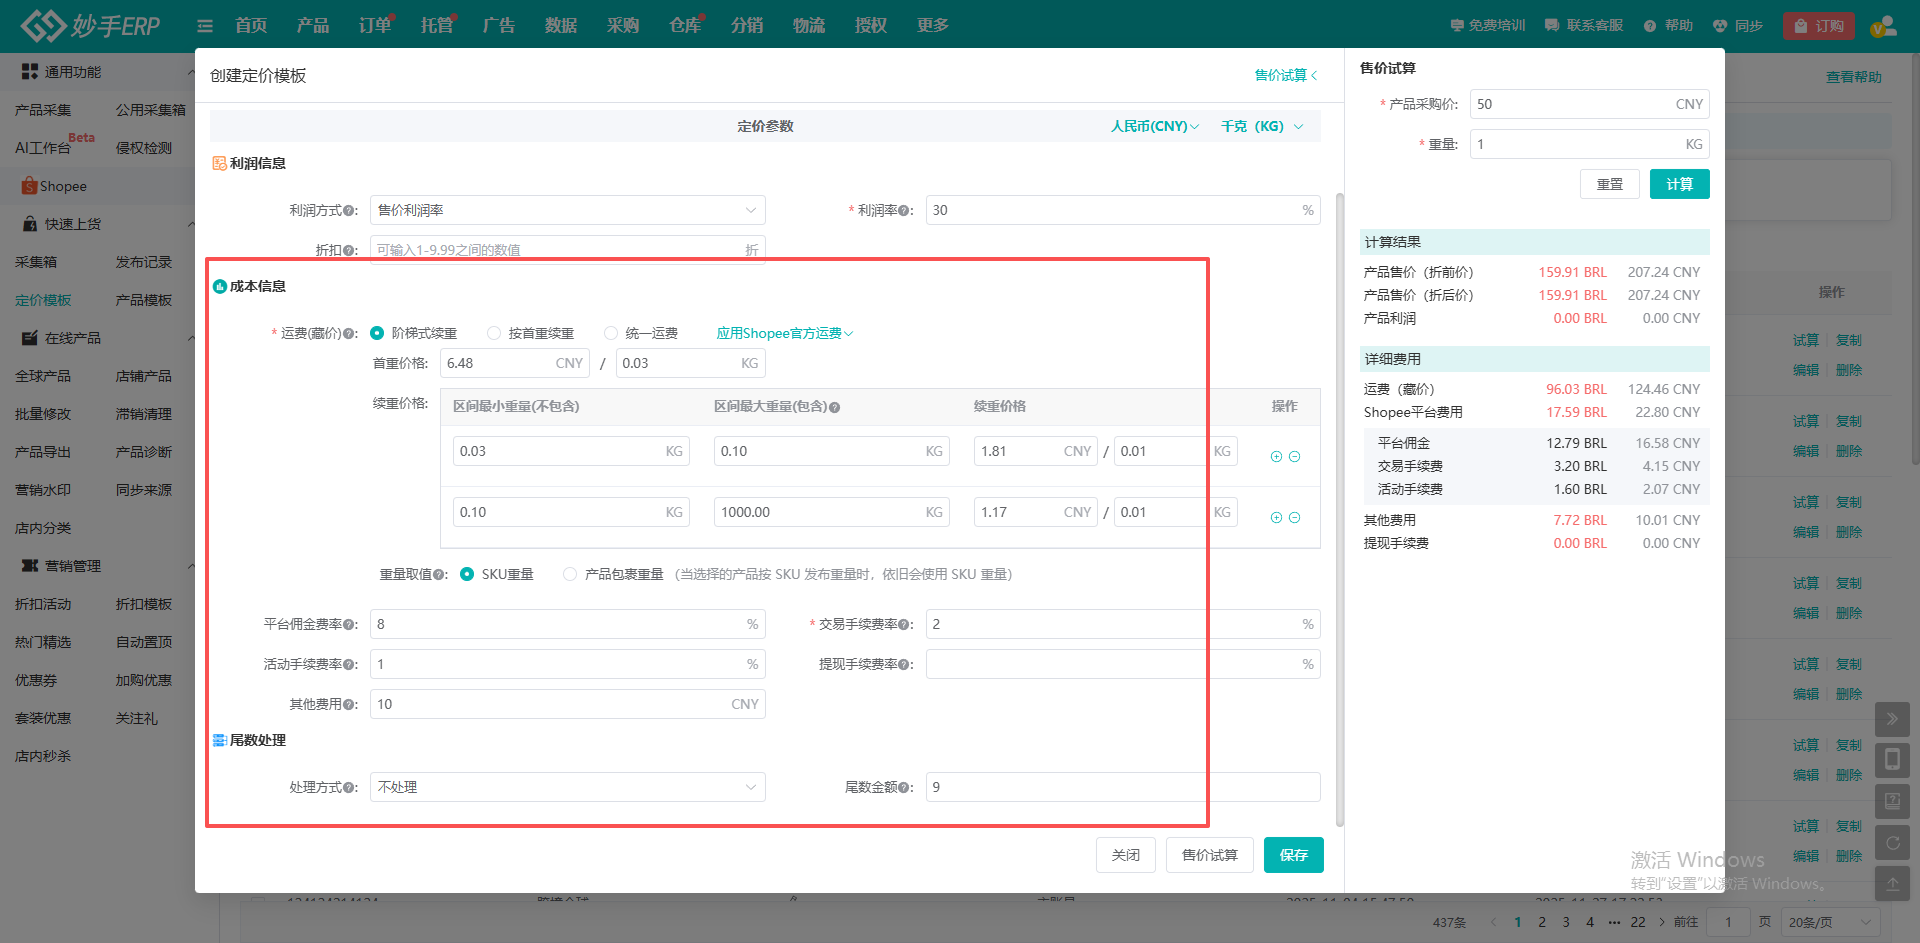Click the 应用Shopee官方运费 link
Image resolution: width=1920 pixels, height=943 pixels.
click(x=784, y=333)
